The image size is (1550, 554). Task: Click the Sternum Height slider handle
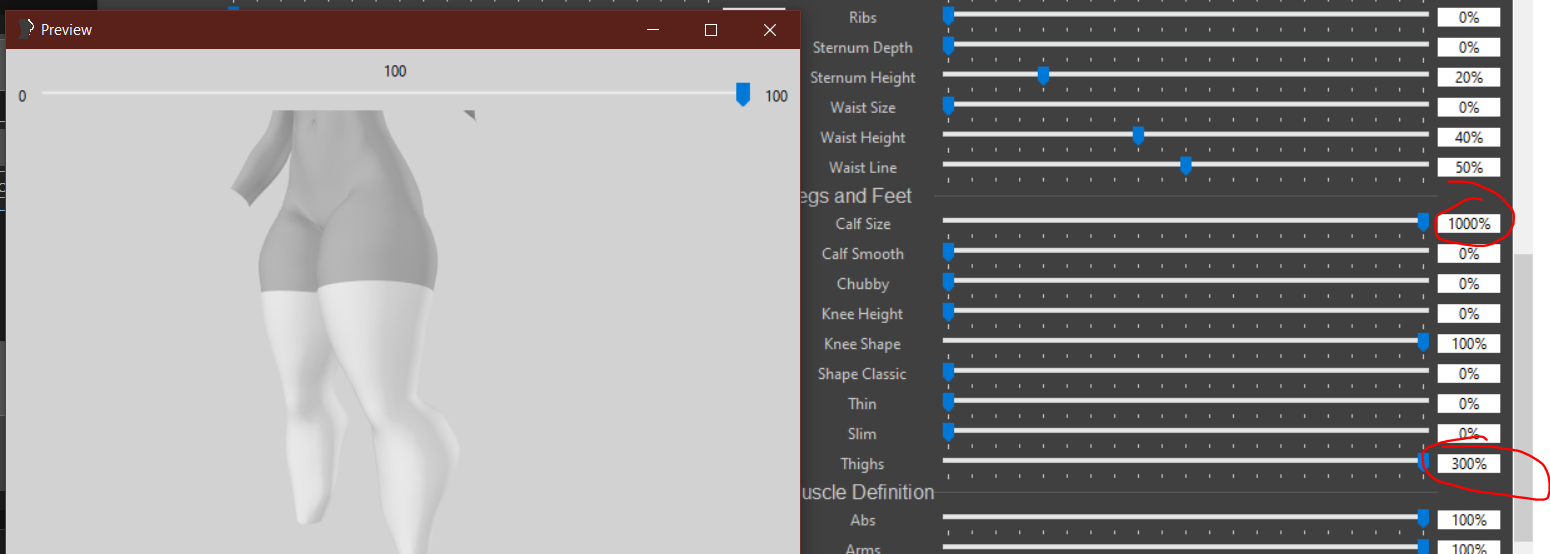click(x=1043, y=75)
